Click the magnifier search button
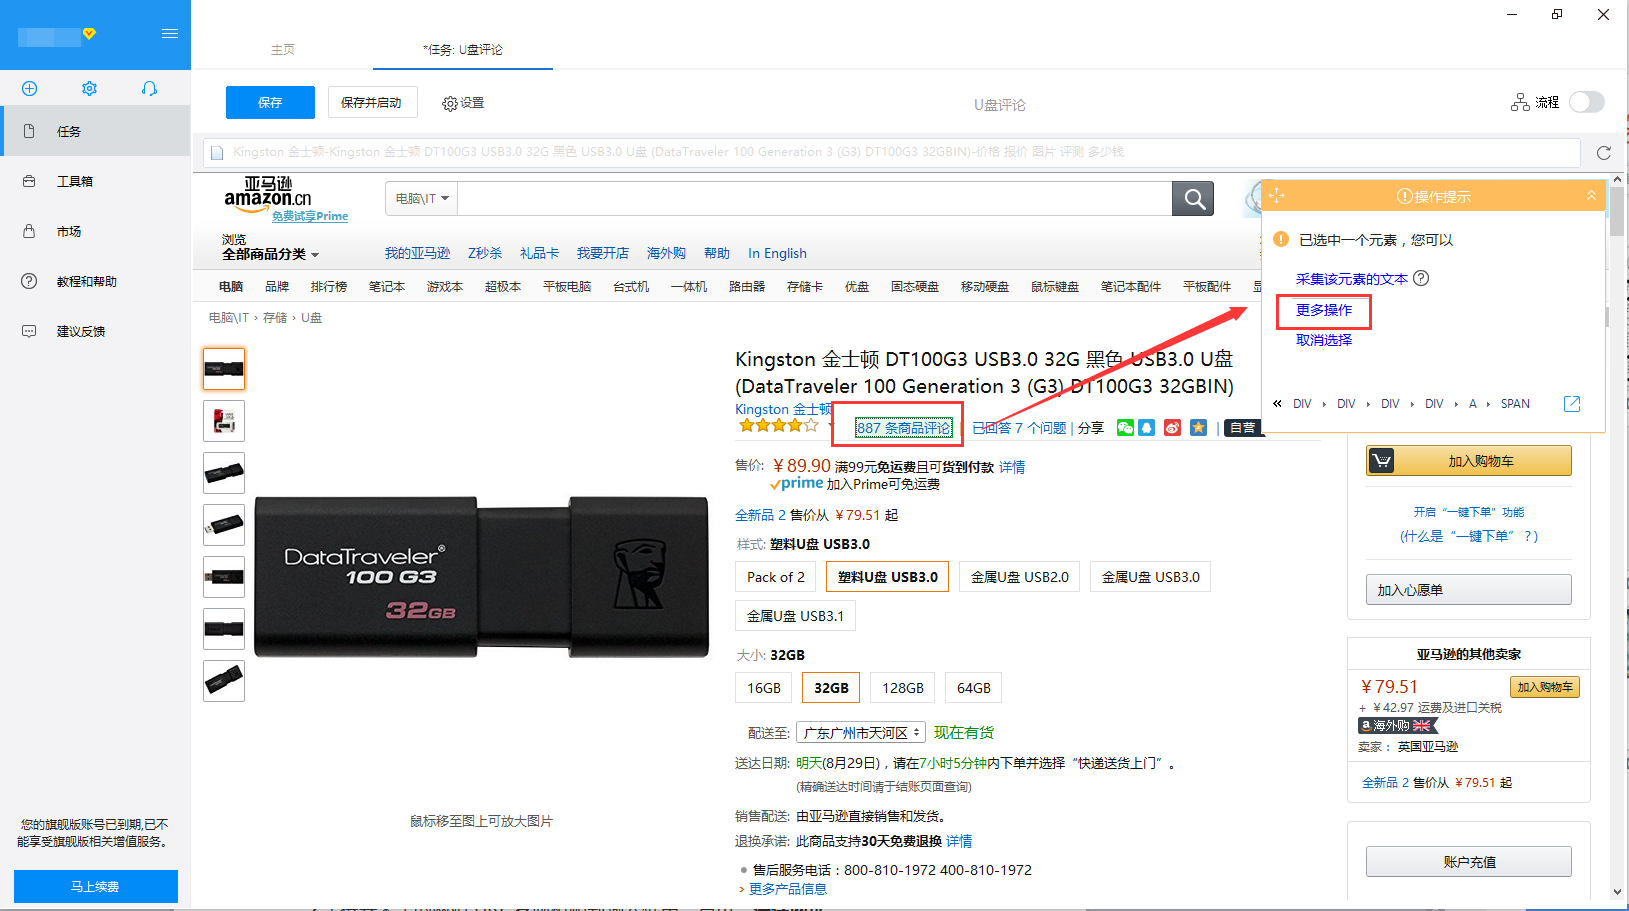The image size is (1629, 911). pos(1193,199)
